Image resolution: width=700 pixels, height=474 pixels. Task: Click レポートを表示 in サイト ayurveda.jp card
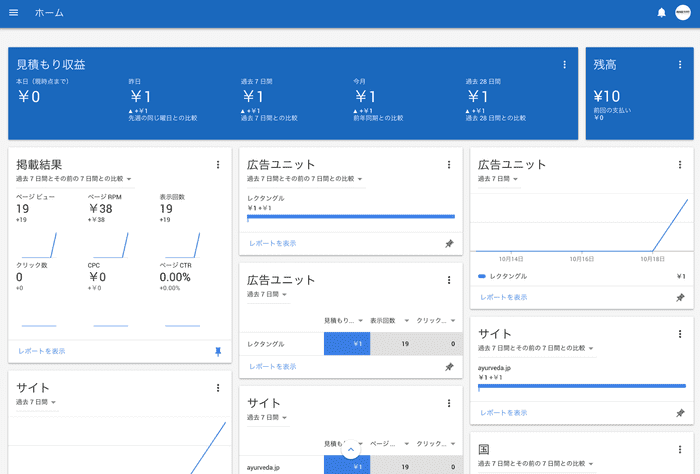tap(504, 413)
